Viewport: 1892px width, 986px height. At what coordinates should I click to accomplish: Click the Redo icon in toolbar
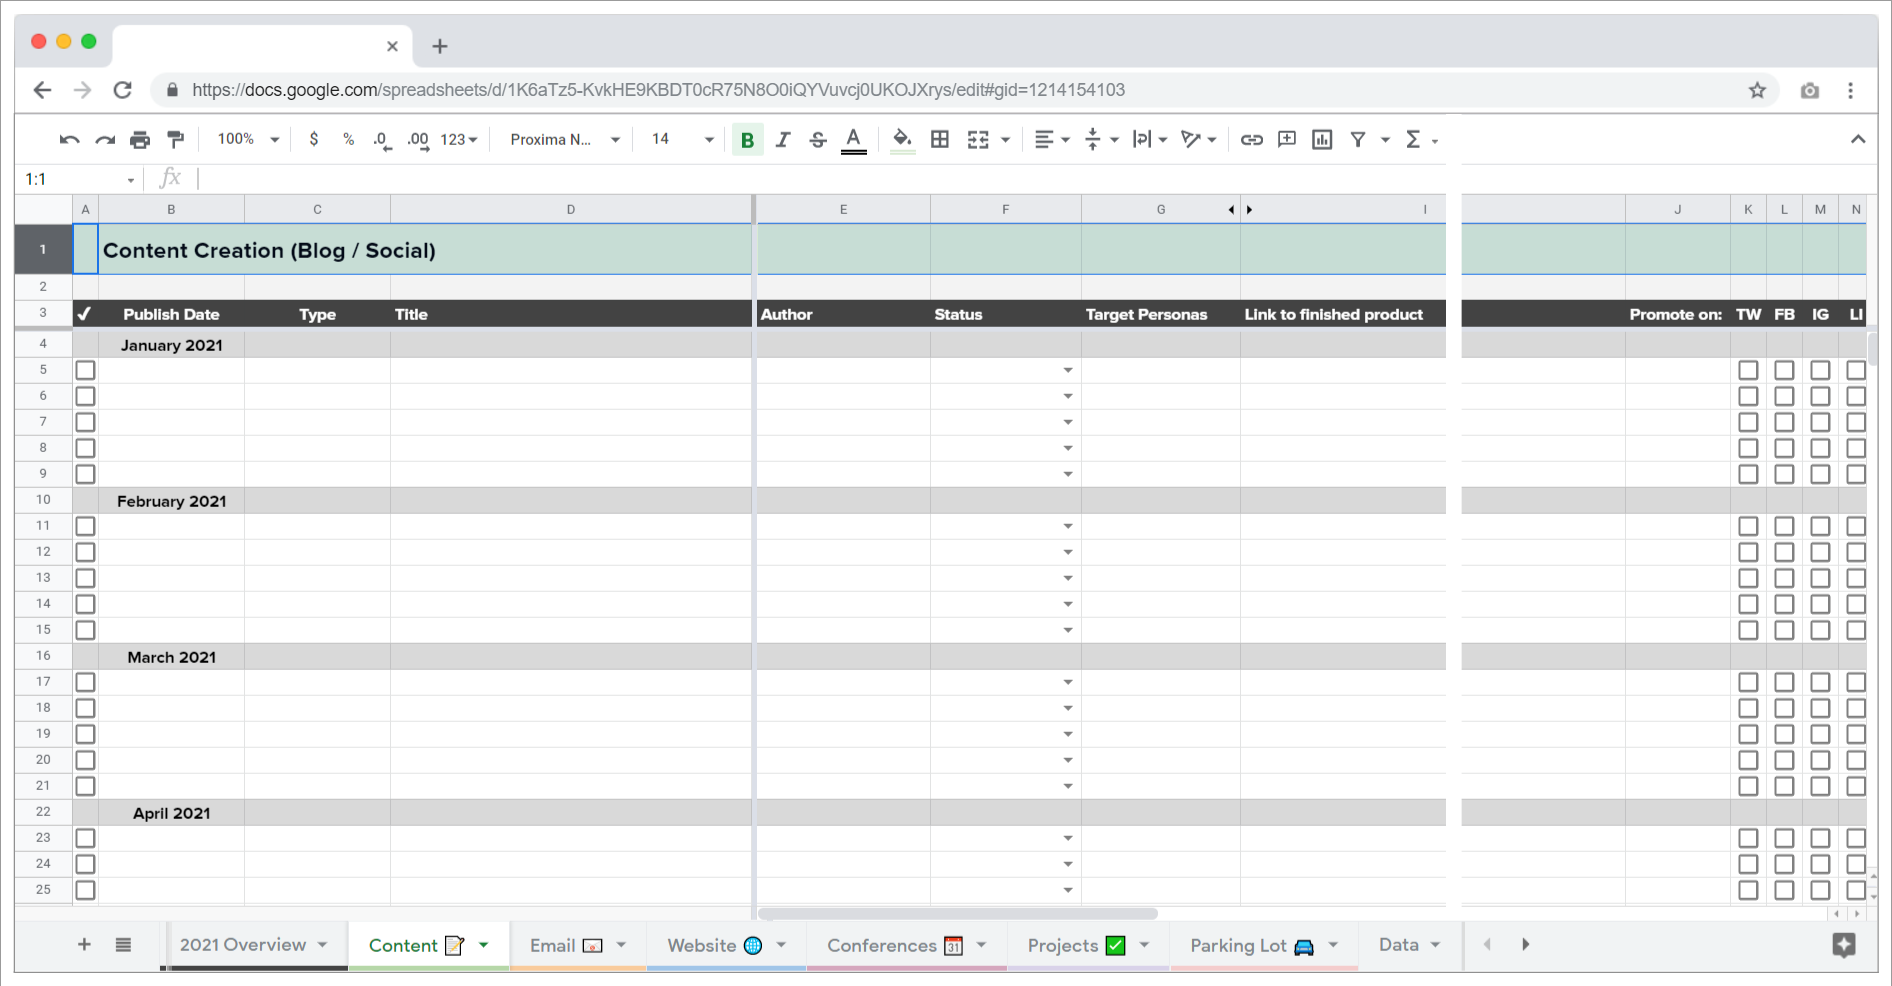pyautogui.click(x=105, y=140)
